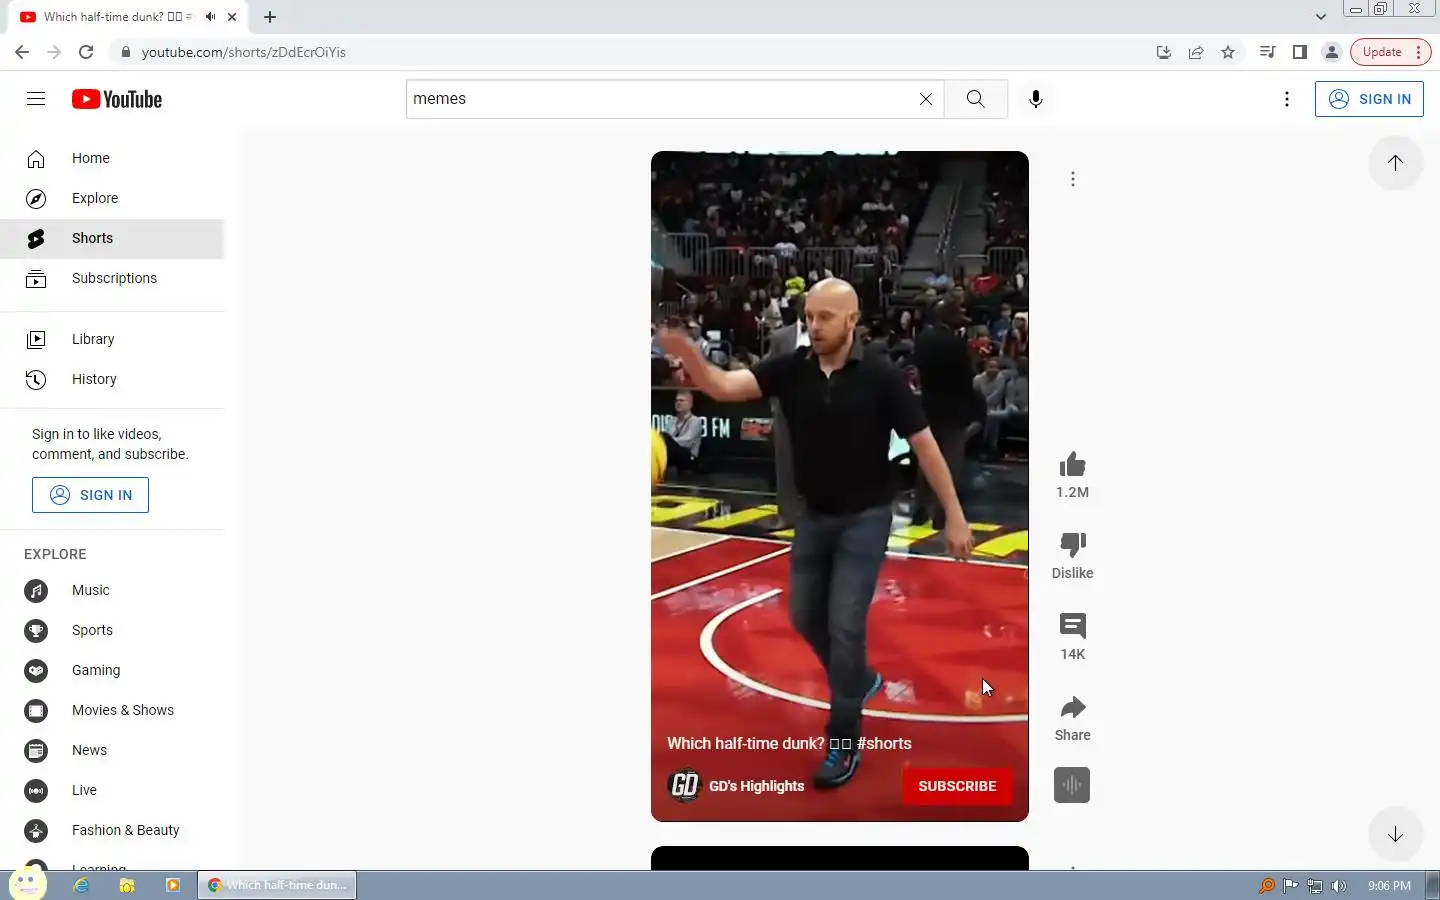Screen dimensions: 1440x900
Task: Browse News category
Action: 112,750
